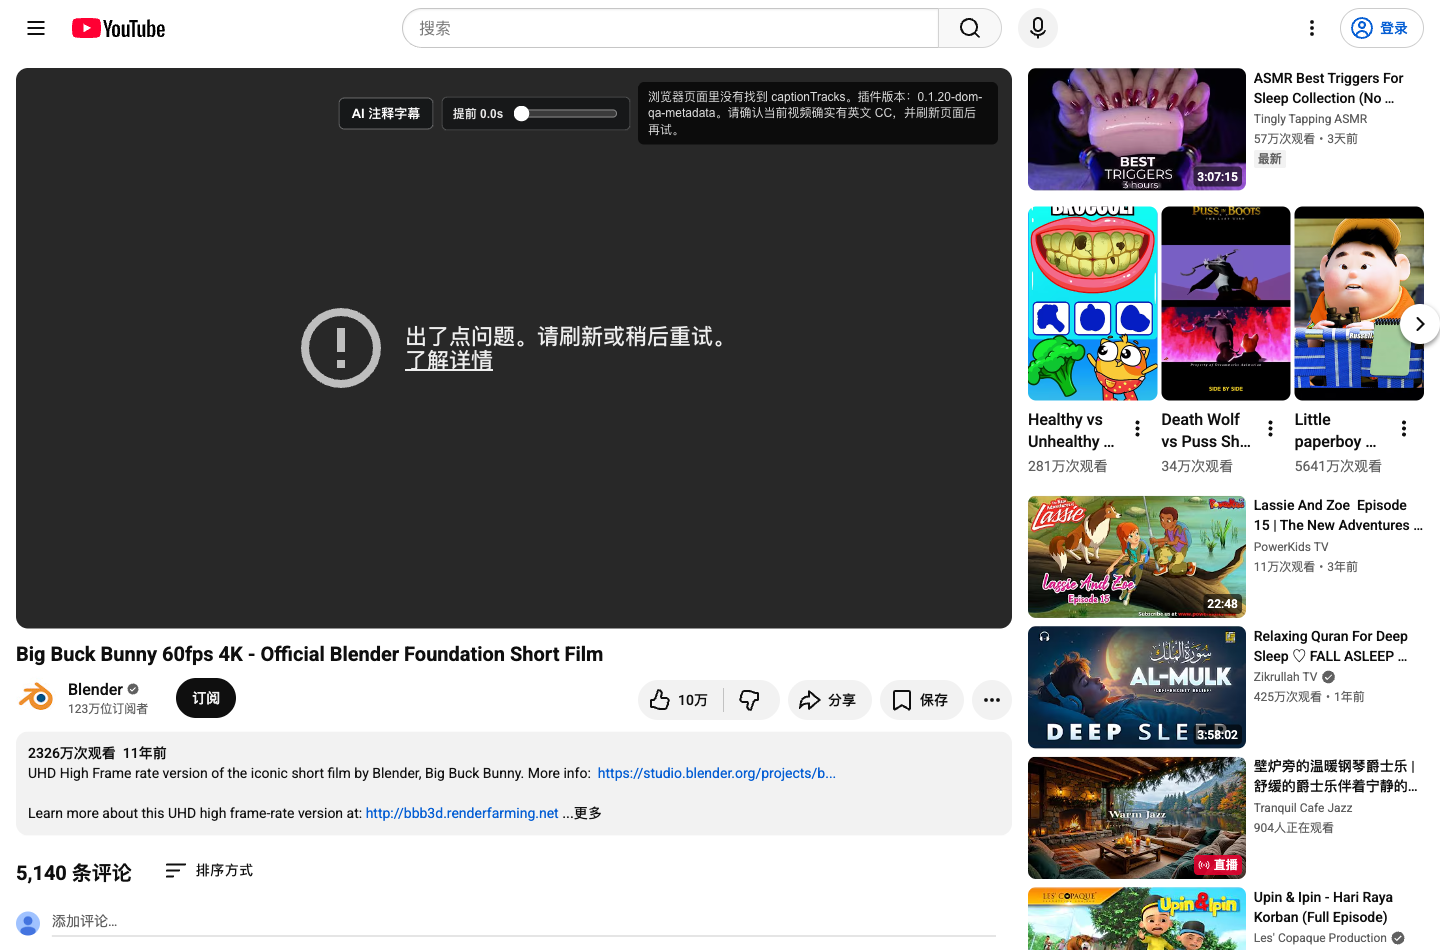Open Lassie And Zoe Episode 15 title

(1338, 515)
